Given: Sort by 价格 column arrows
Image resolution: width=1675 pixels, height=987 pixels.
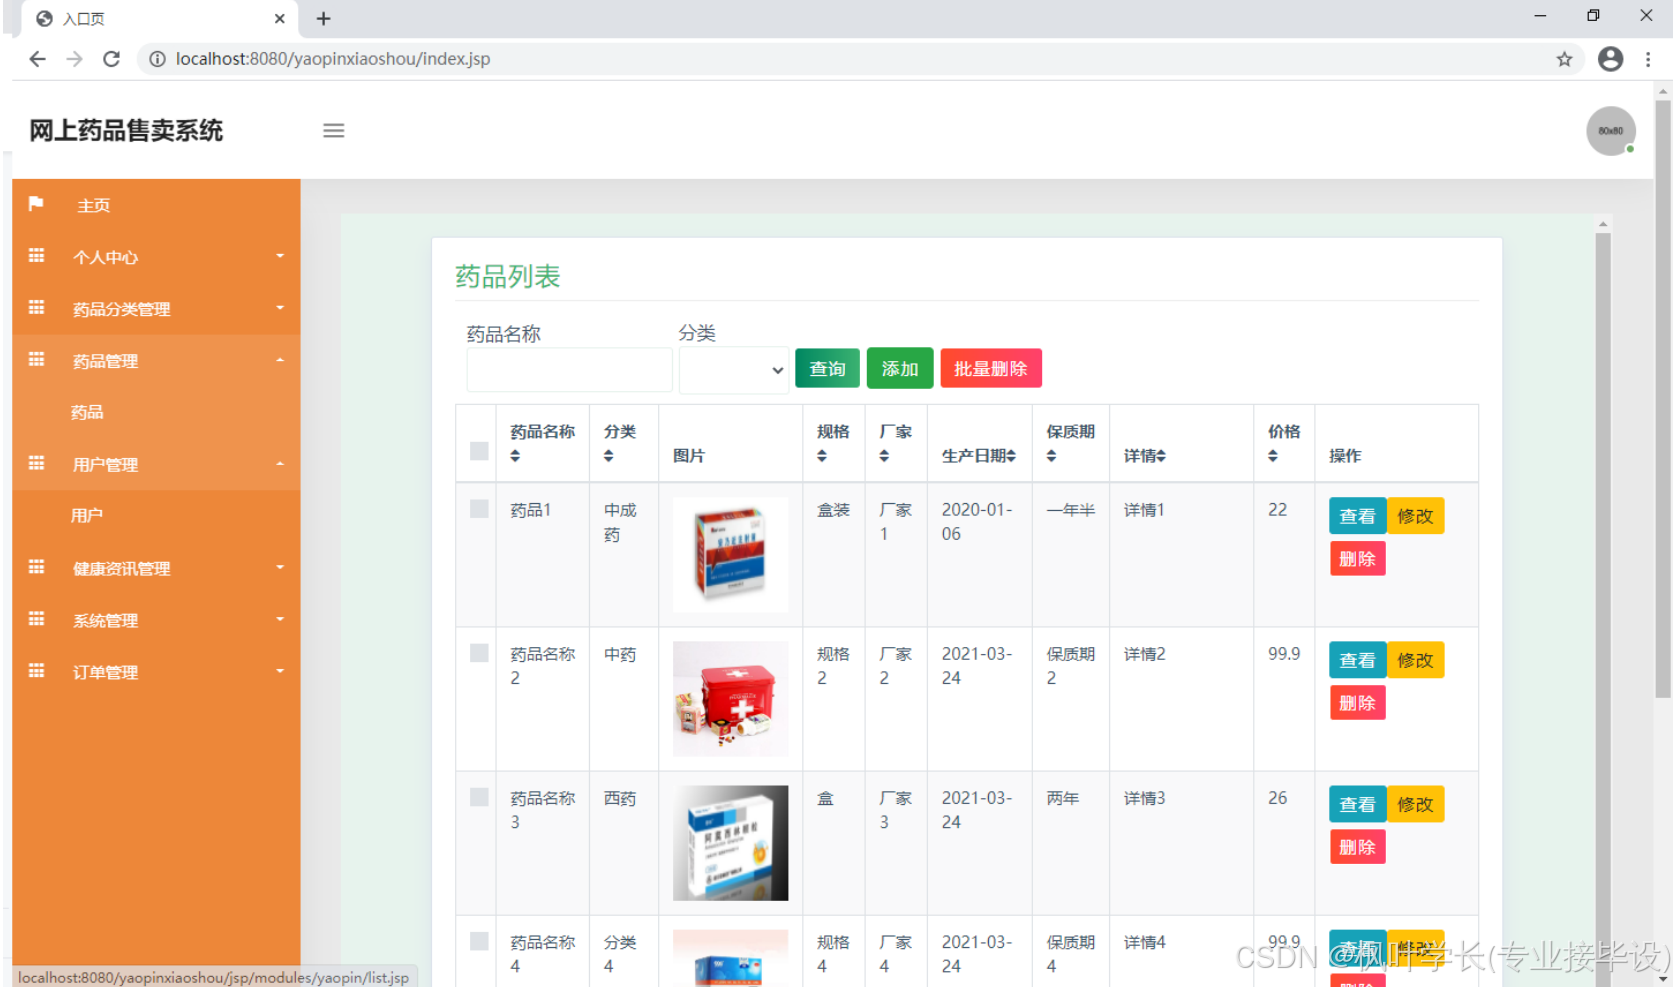Looking at the screenshot, I should pyautogui.click(x=1273, y=456).
